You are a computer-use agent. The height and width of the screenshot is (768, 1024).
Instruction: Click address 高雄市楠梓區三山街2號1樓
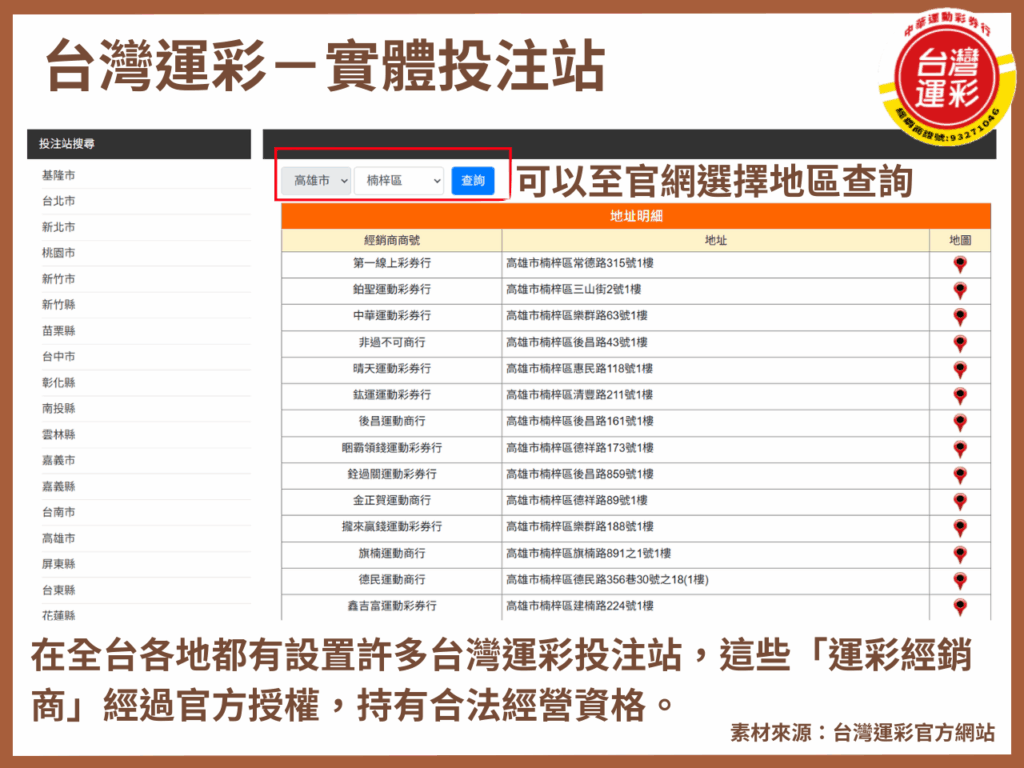point(574,289)
